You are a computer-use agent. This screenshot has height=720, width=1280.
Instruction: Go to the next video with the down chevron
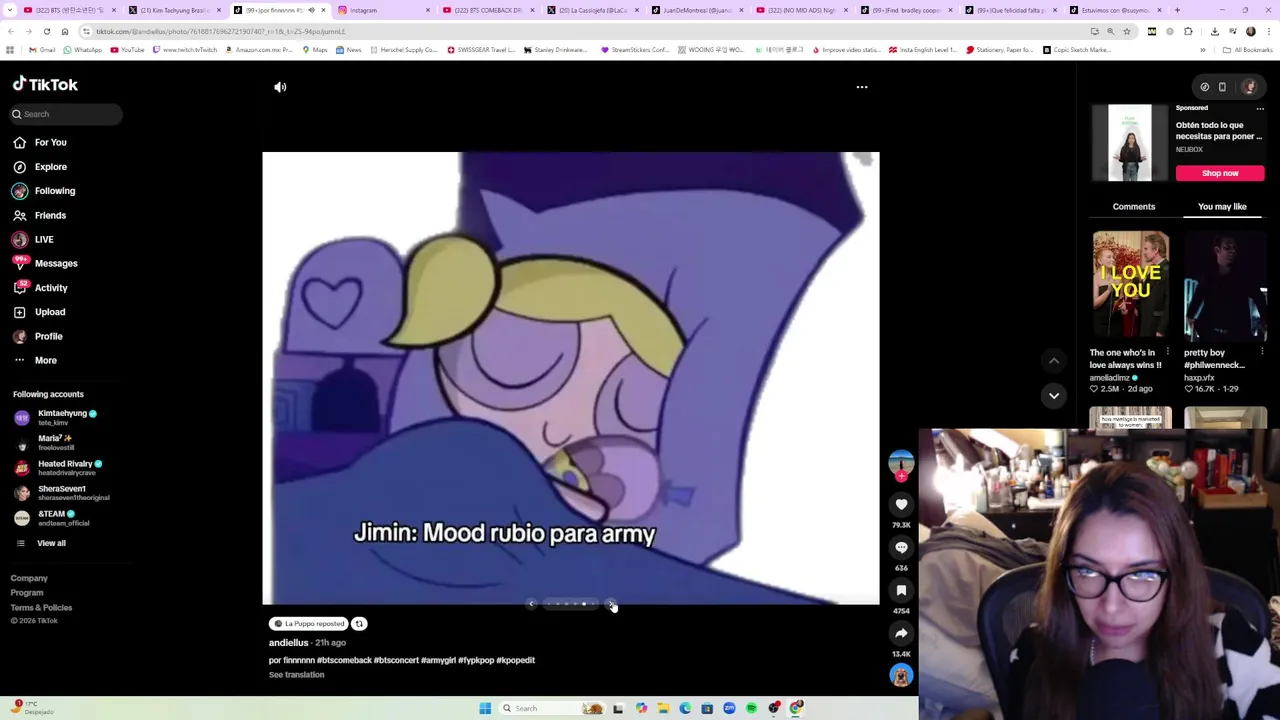coord(1054,396)
